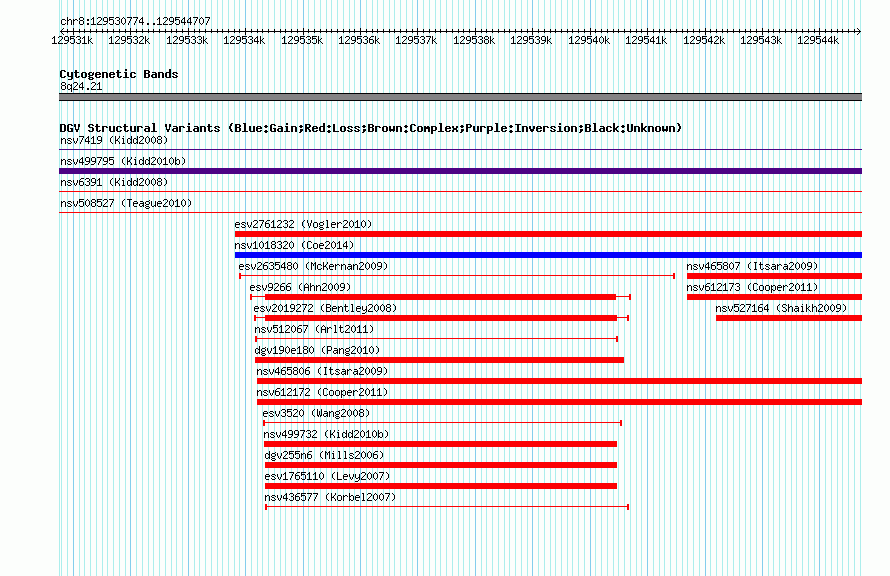This screenshot has width=890, height=576.
Task: Click the nsv508527 (Teague2010) label
Action: click(126, 203)
